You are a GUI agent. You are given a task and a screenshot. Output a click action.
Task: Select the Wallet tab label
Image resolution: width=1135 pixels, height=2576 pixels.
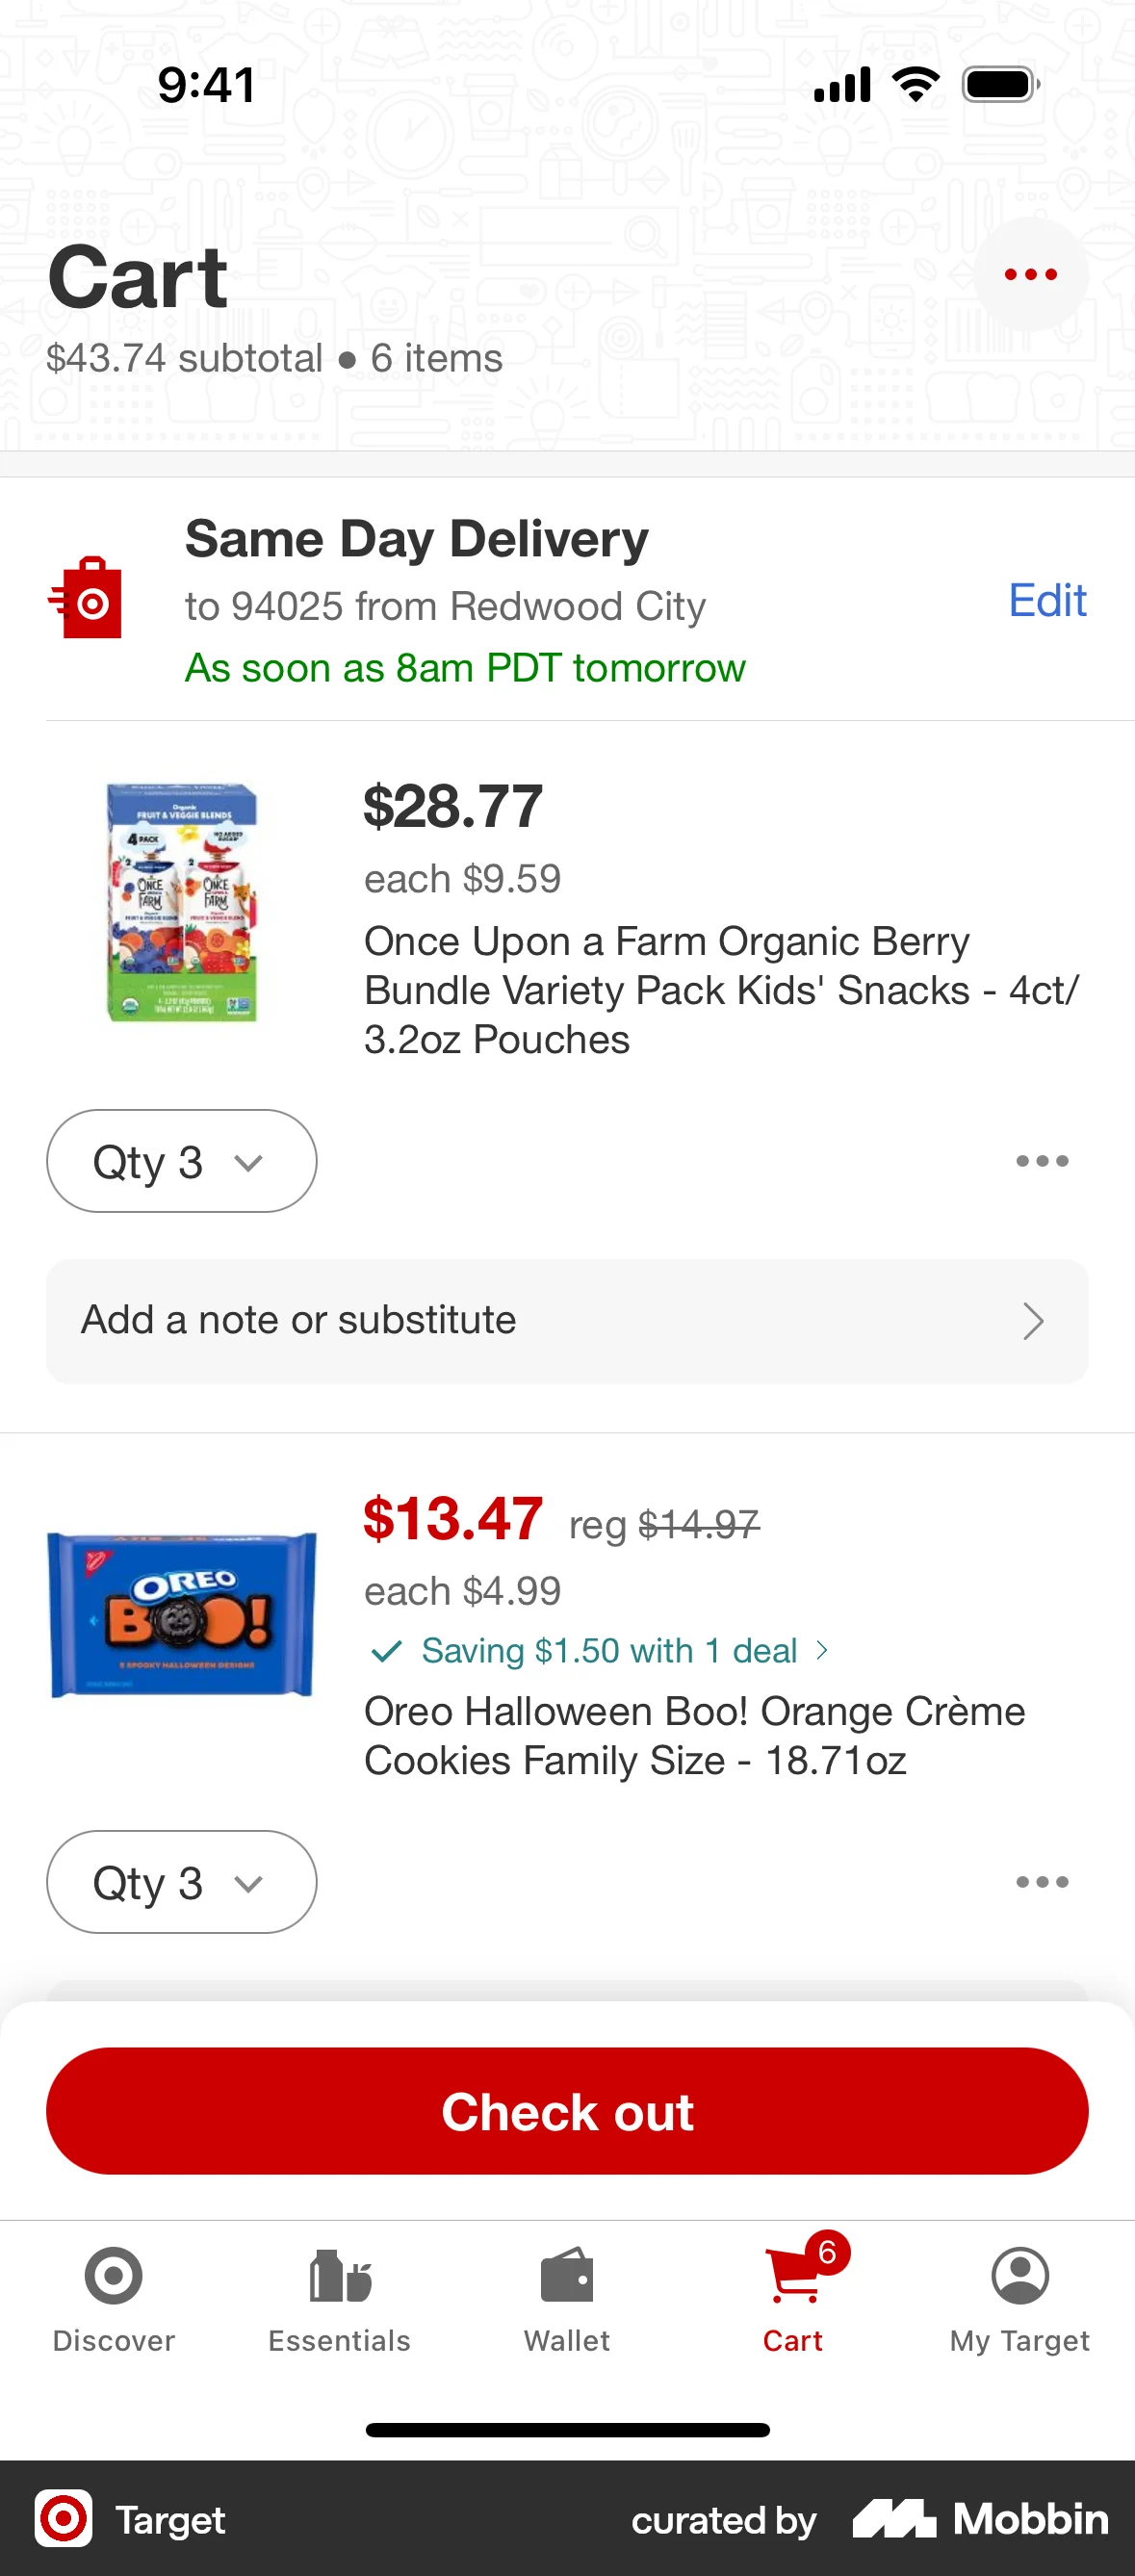coord(566,2340)
